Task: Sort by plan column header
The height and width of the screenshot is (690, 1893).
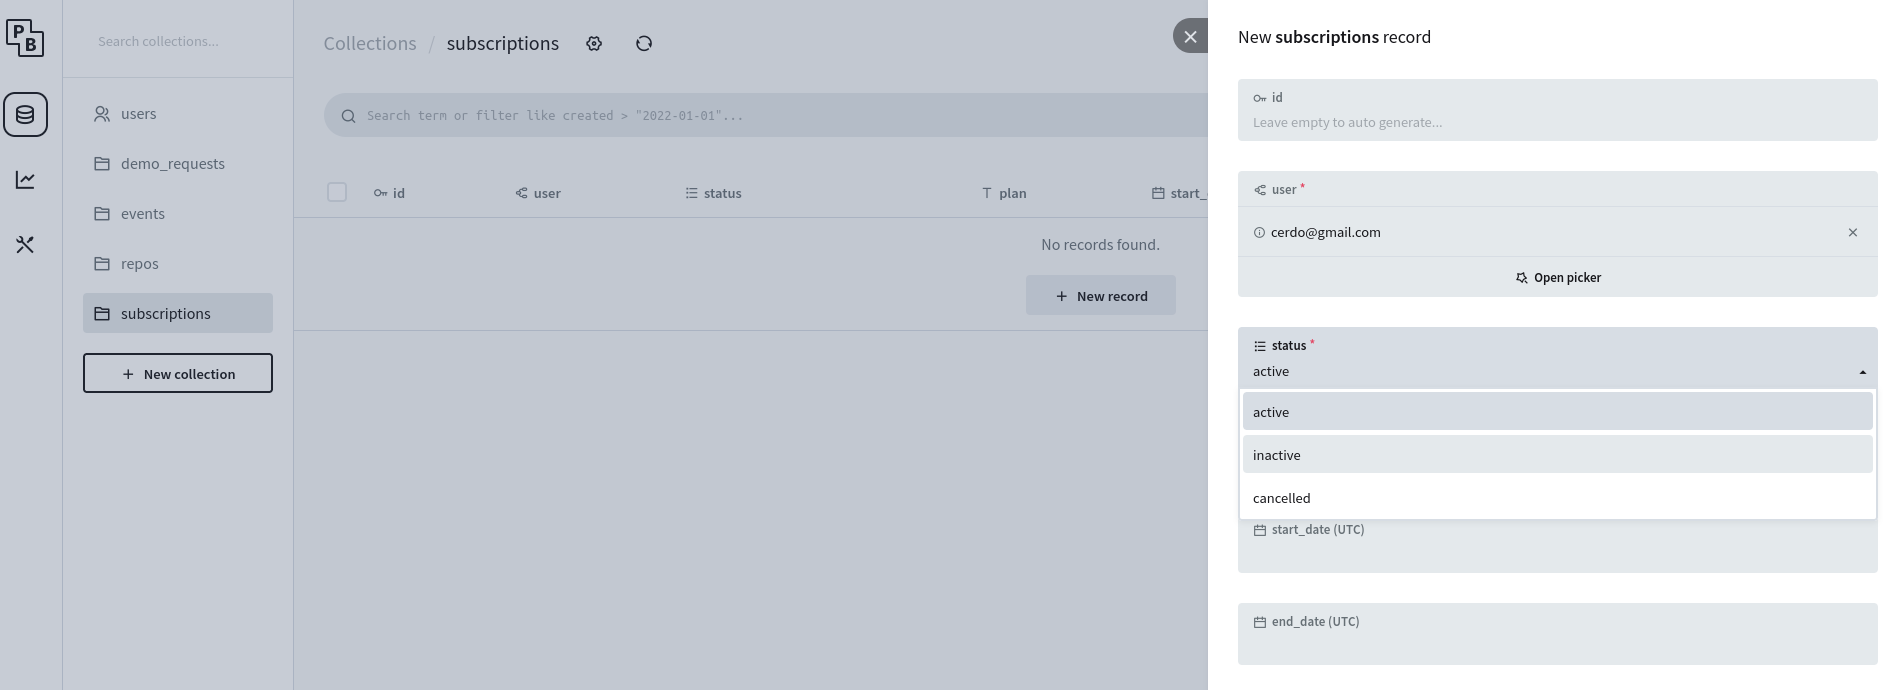Action: pyautogui.click(x=1004, y=193)
